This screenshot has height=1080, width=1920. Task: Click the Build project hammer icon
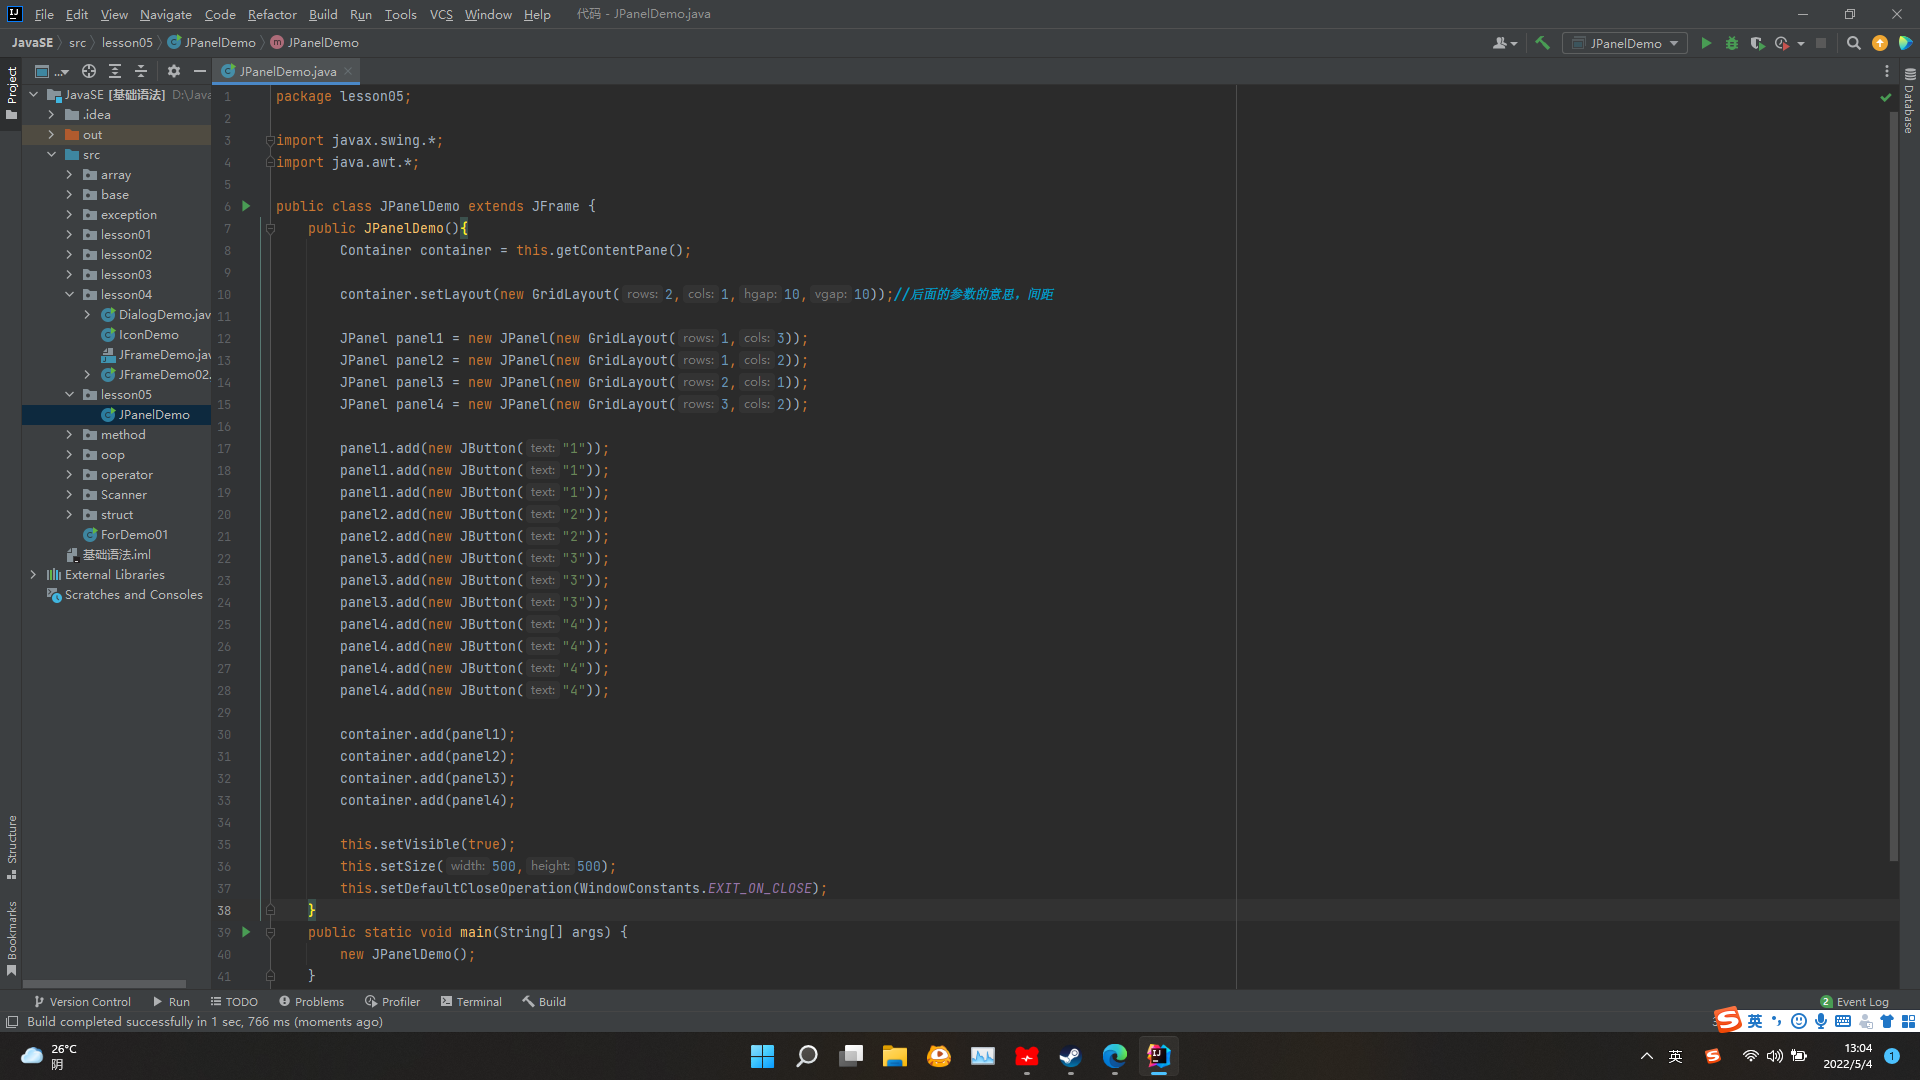point(1542,43)
